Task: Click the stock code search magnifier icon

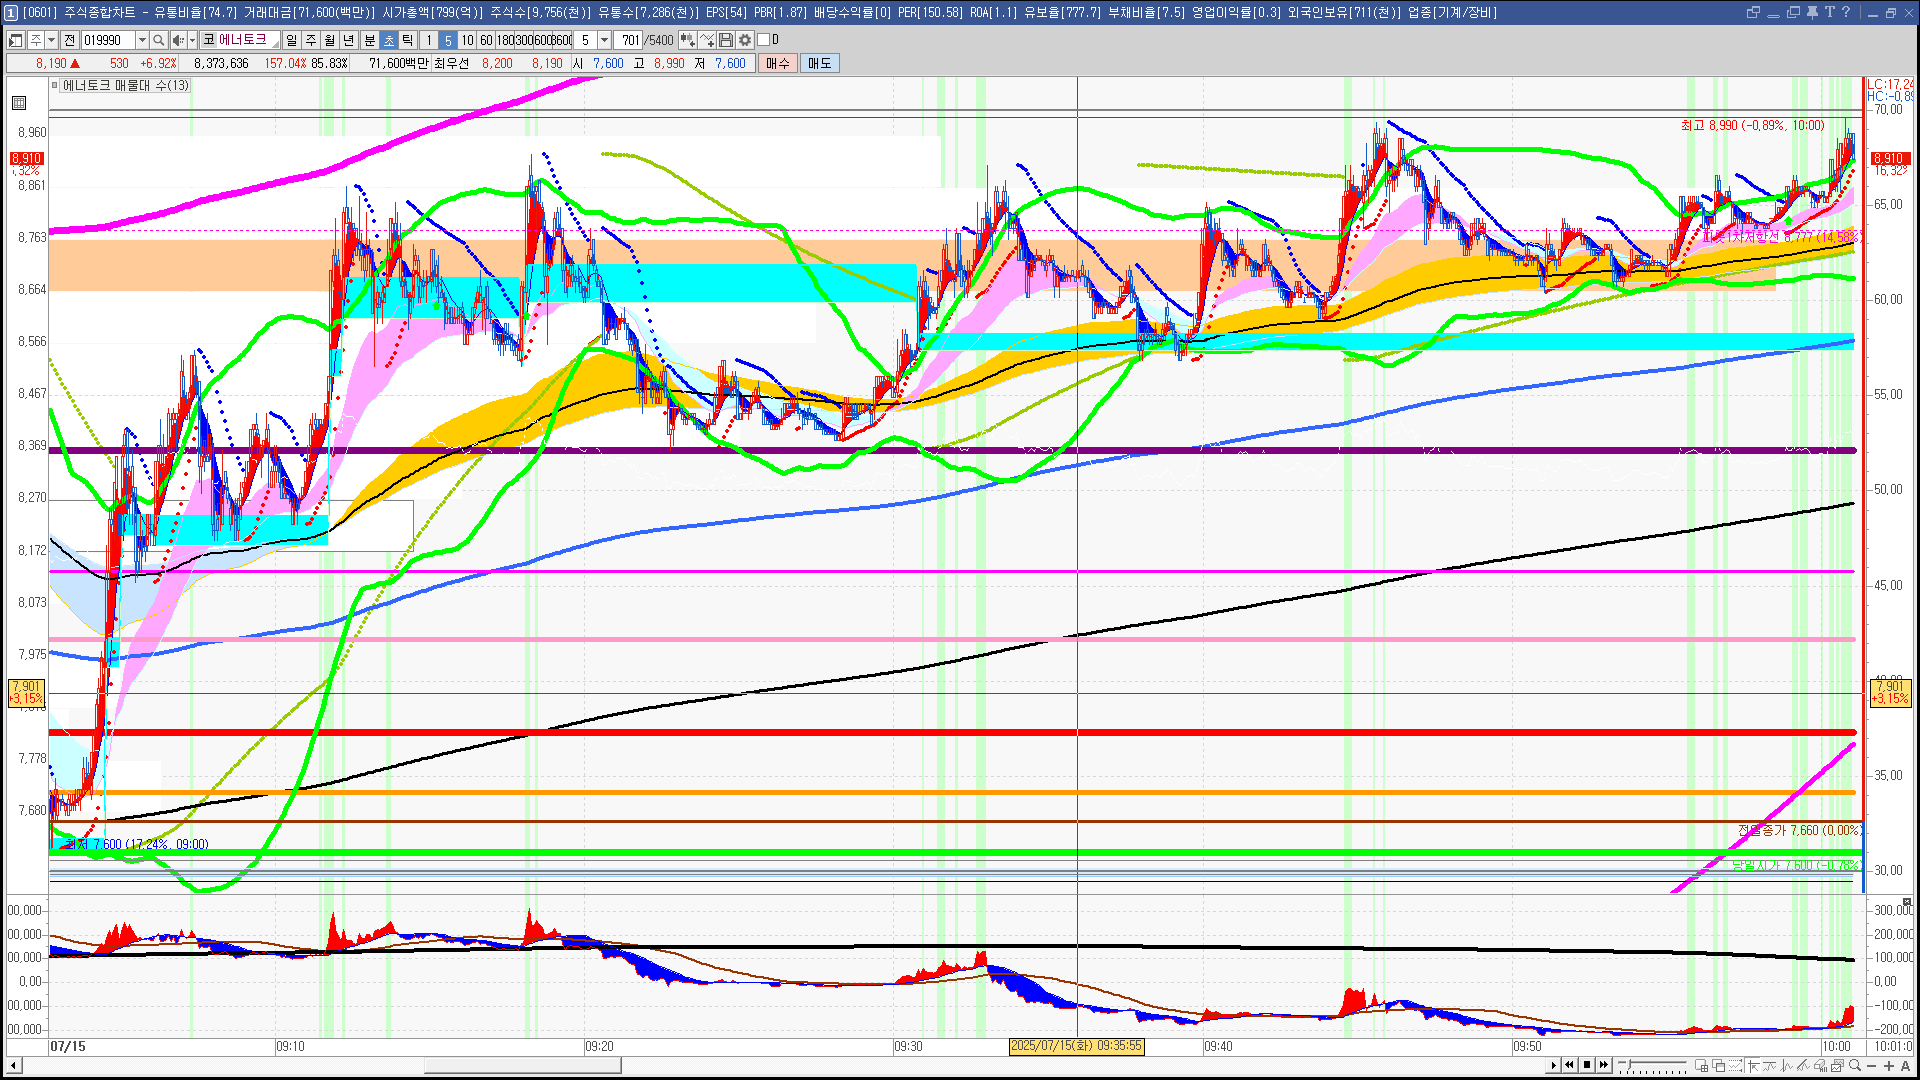Action: pos(158,40)
